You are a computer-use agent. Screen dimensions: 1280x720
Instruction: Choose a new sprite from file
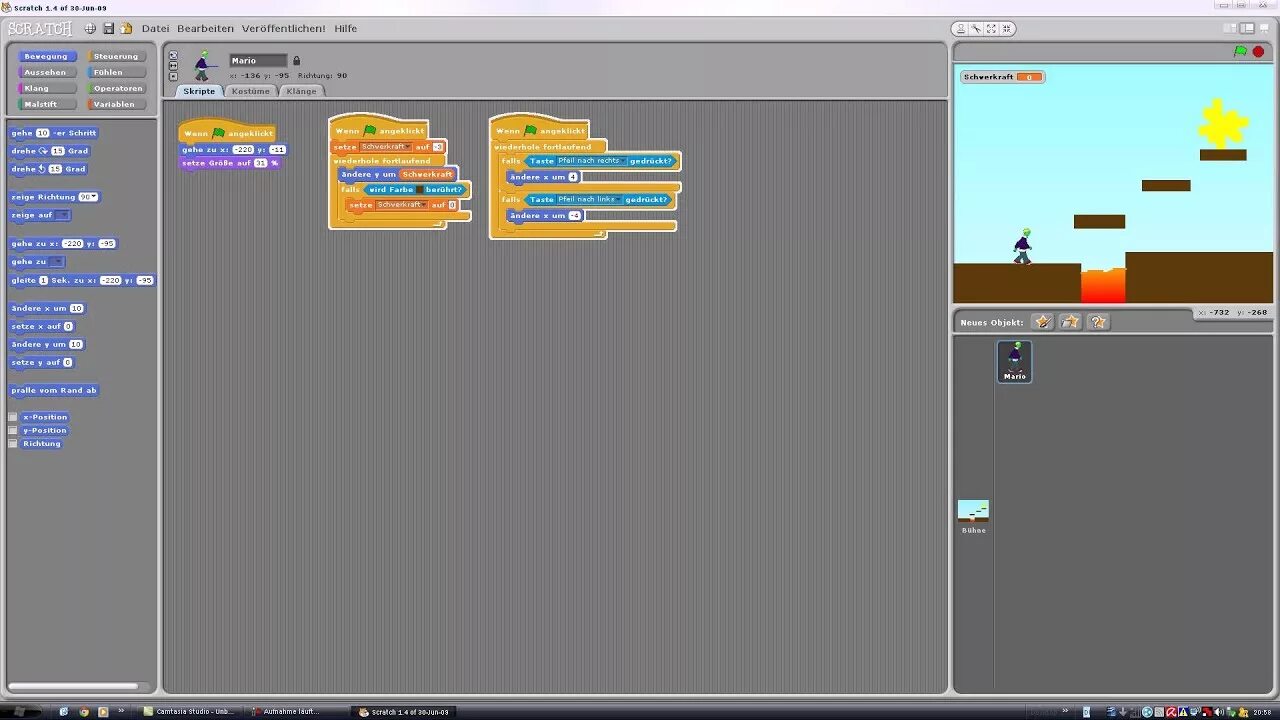click(1070, 321)
